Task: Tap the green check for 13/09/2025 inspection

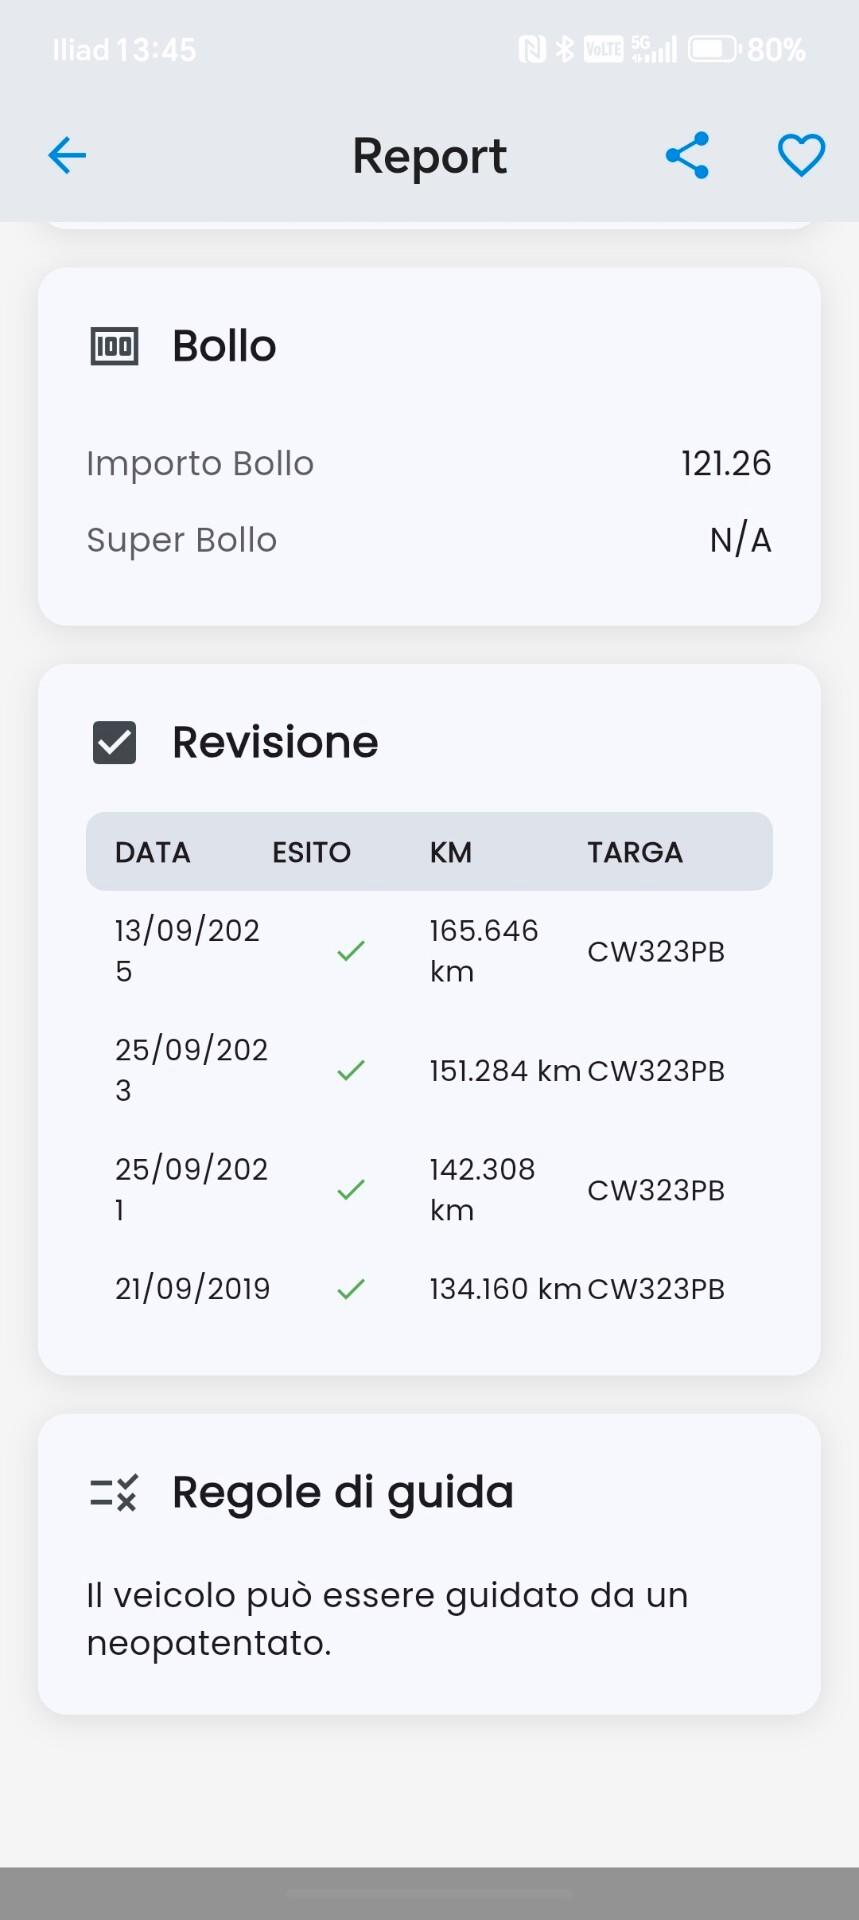Action: click(x=350, y=951)
